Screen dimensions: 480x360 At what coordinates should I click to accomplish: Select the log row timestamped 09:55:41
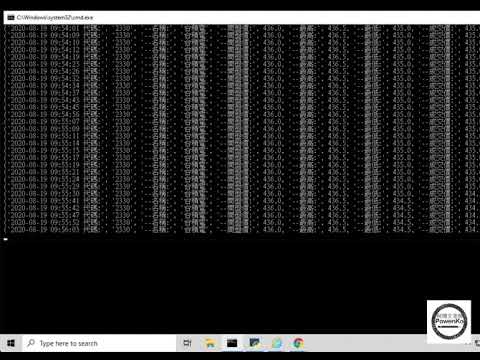242,201
